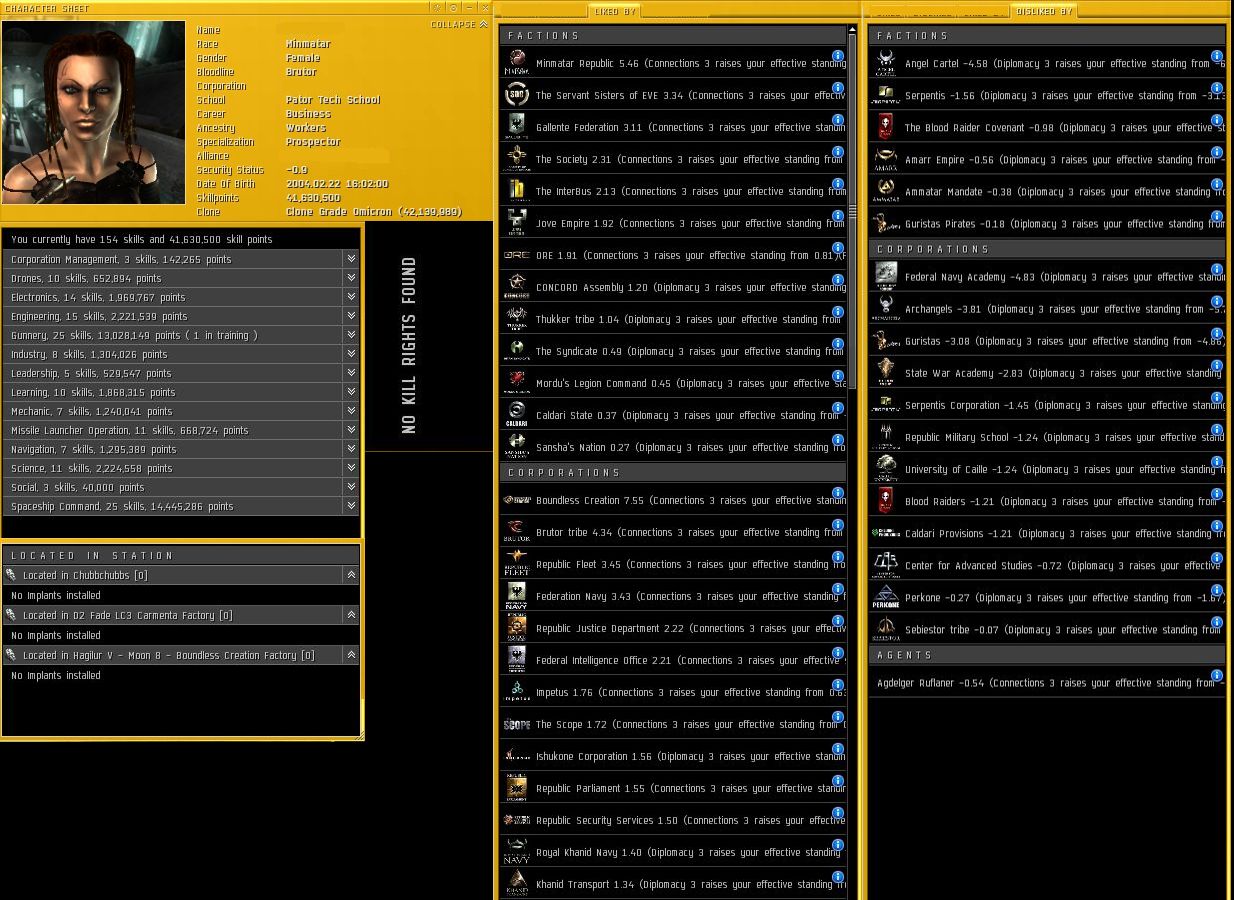Click the Republic Fleet logo
The width and height of the screenshot is (1234, 900).
(516, 564)
